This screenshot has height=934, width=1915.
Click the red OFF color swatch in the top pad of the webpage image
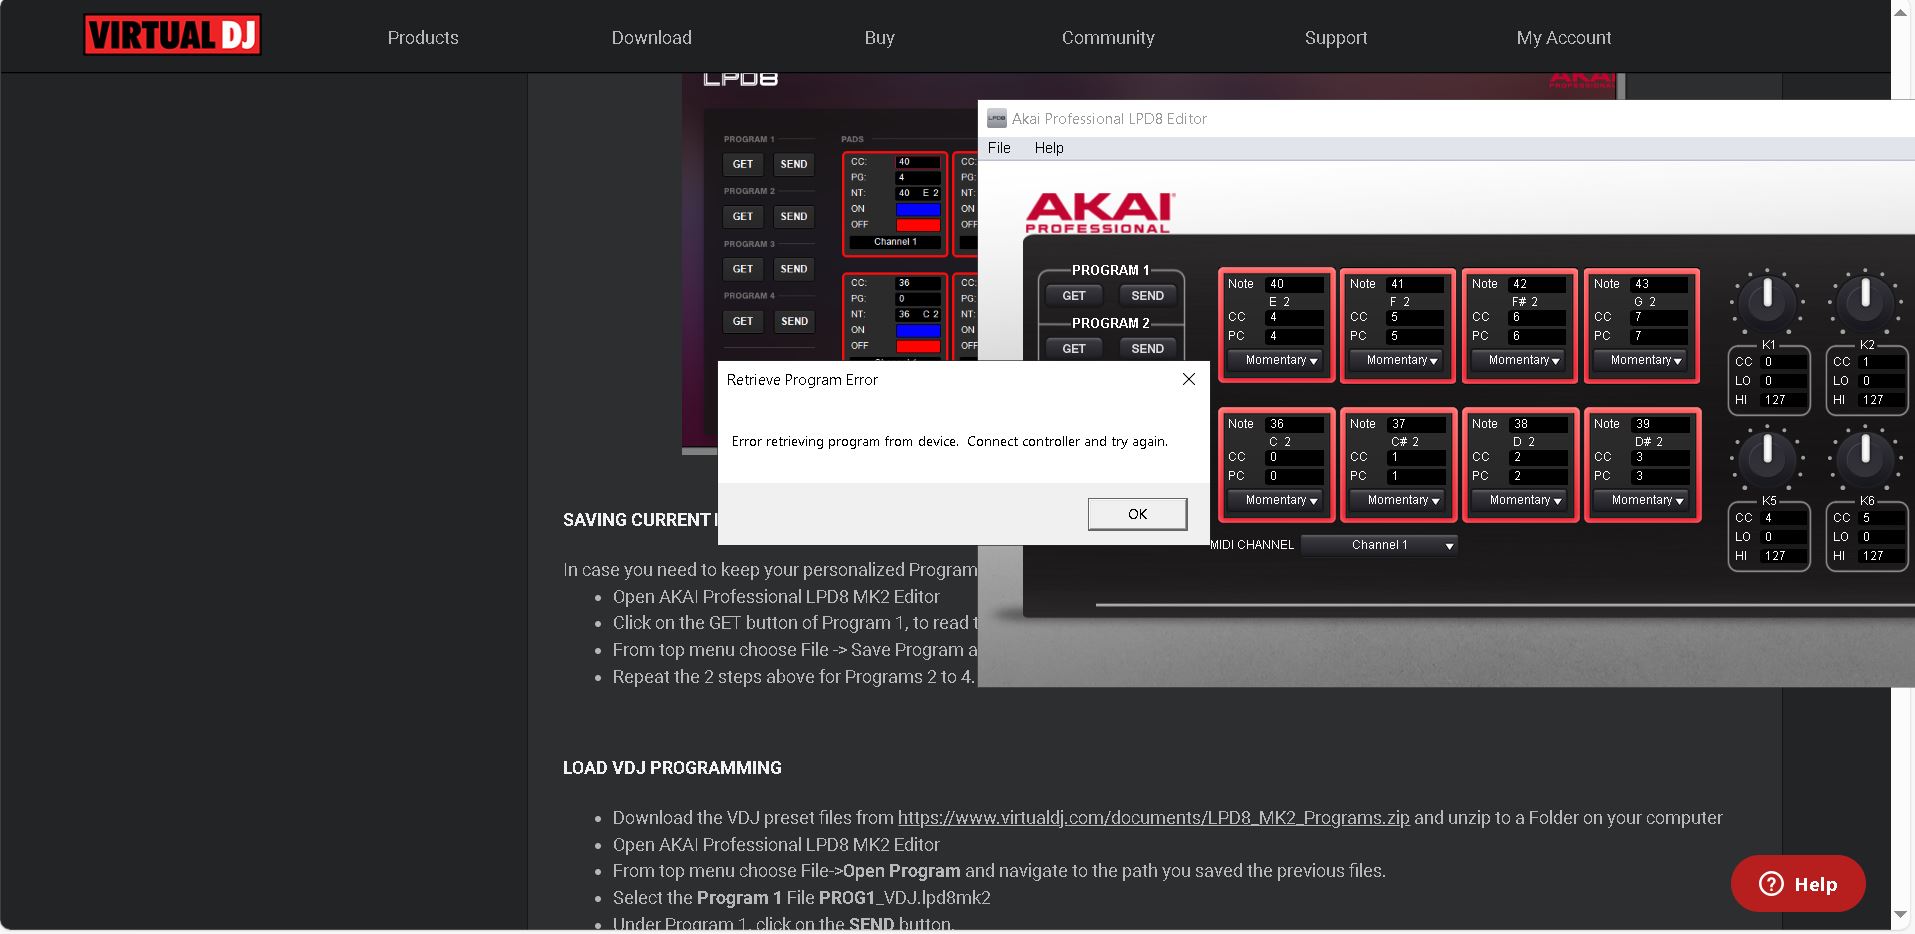(x=918, y=225)
